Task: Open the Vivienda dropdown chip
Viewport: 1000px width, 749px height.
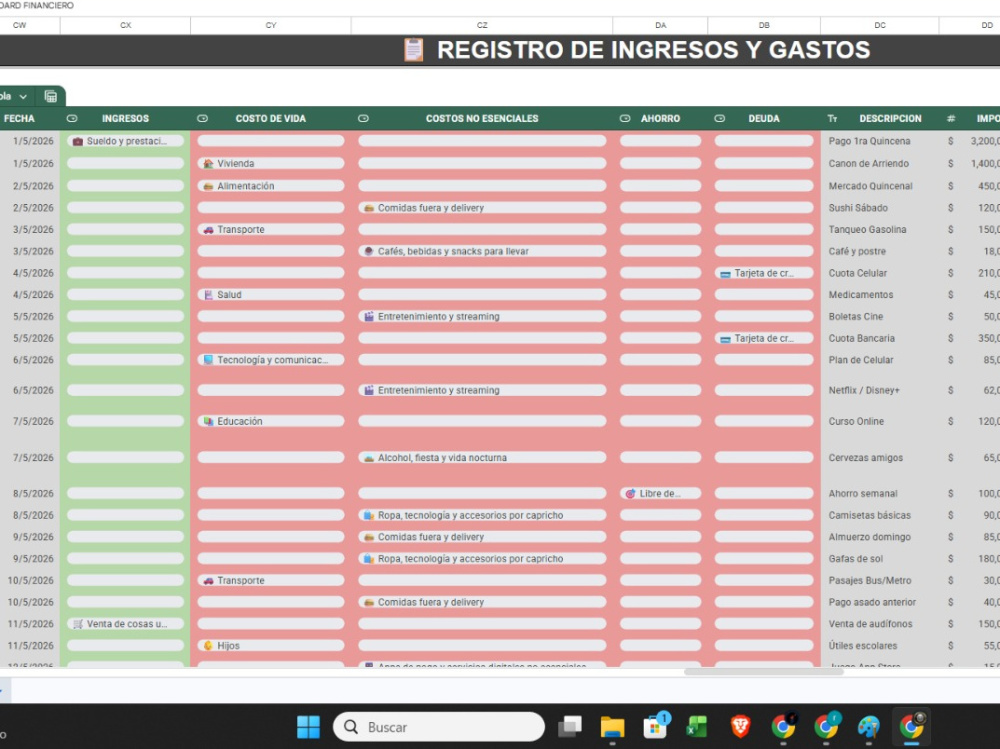Action: 270,163
